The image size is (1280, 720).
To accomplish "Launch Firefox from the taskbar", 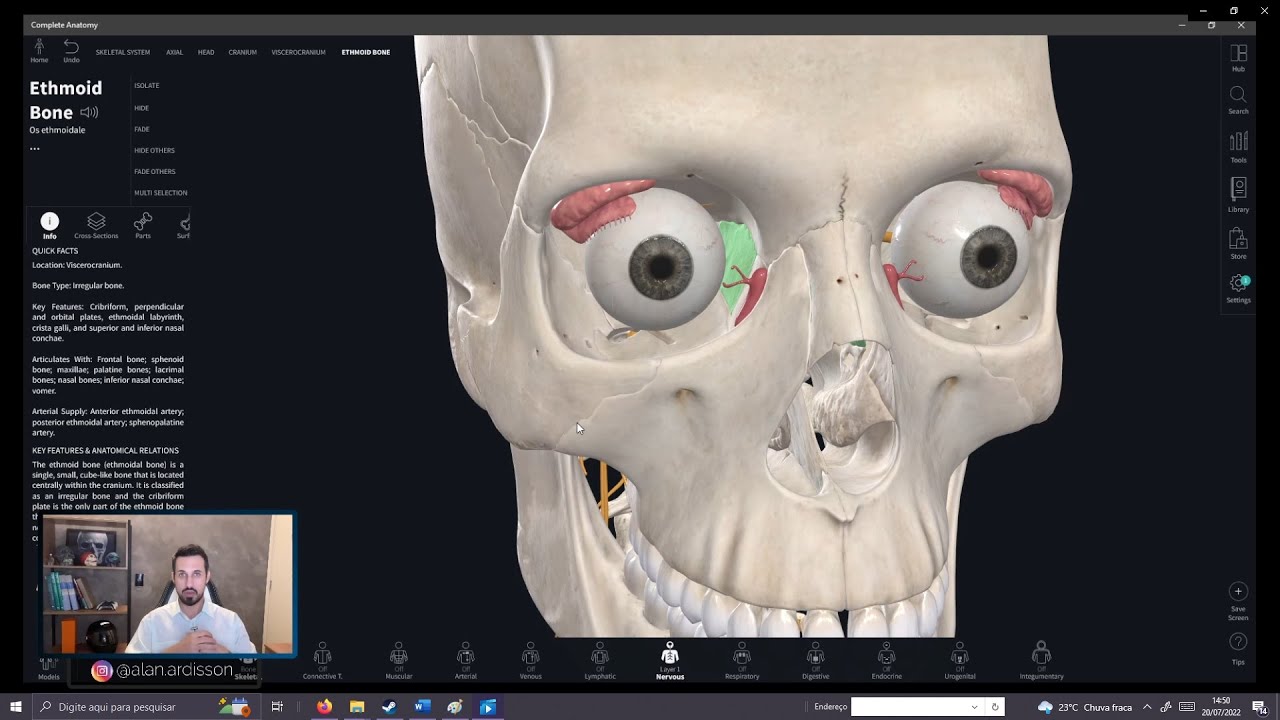I will (324, 707).
